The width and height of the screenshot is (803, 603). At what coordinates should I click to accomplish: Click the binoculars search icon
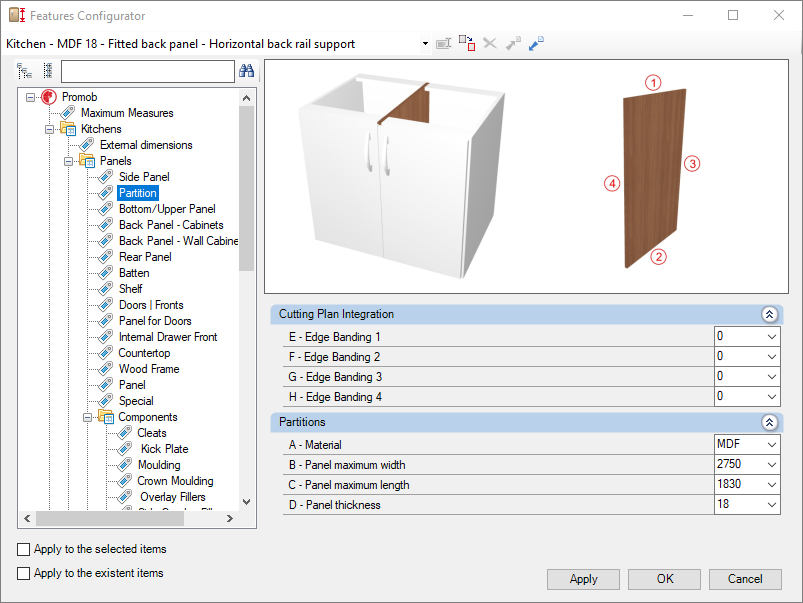click(x=247, y=71)
